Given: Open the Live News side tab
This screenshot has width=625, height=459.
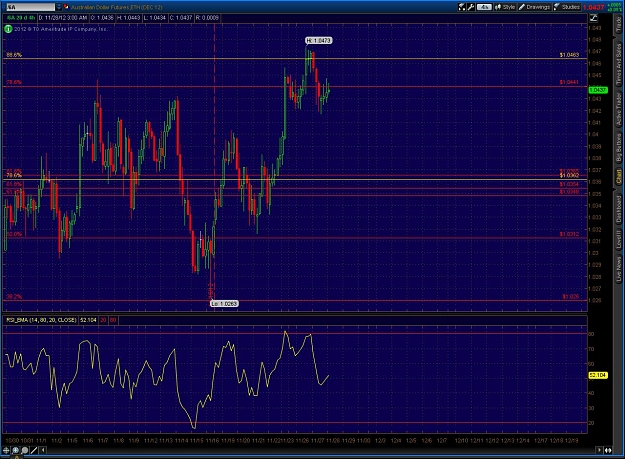Looking at the screenshot, I should tap(618, 269).
